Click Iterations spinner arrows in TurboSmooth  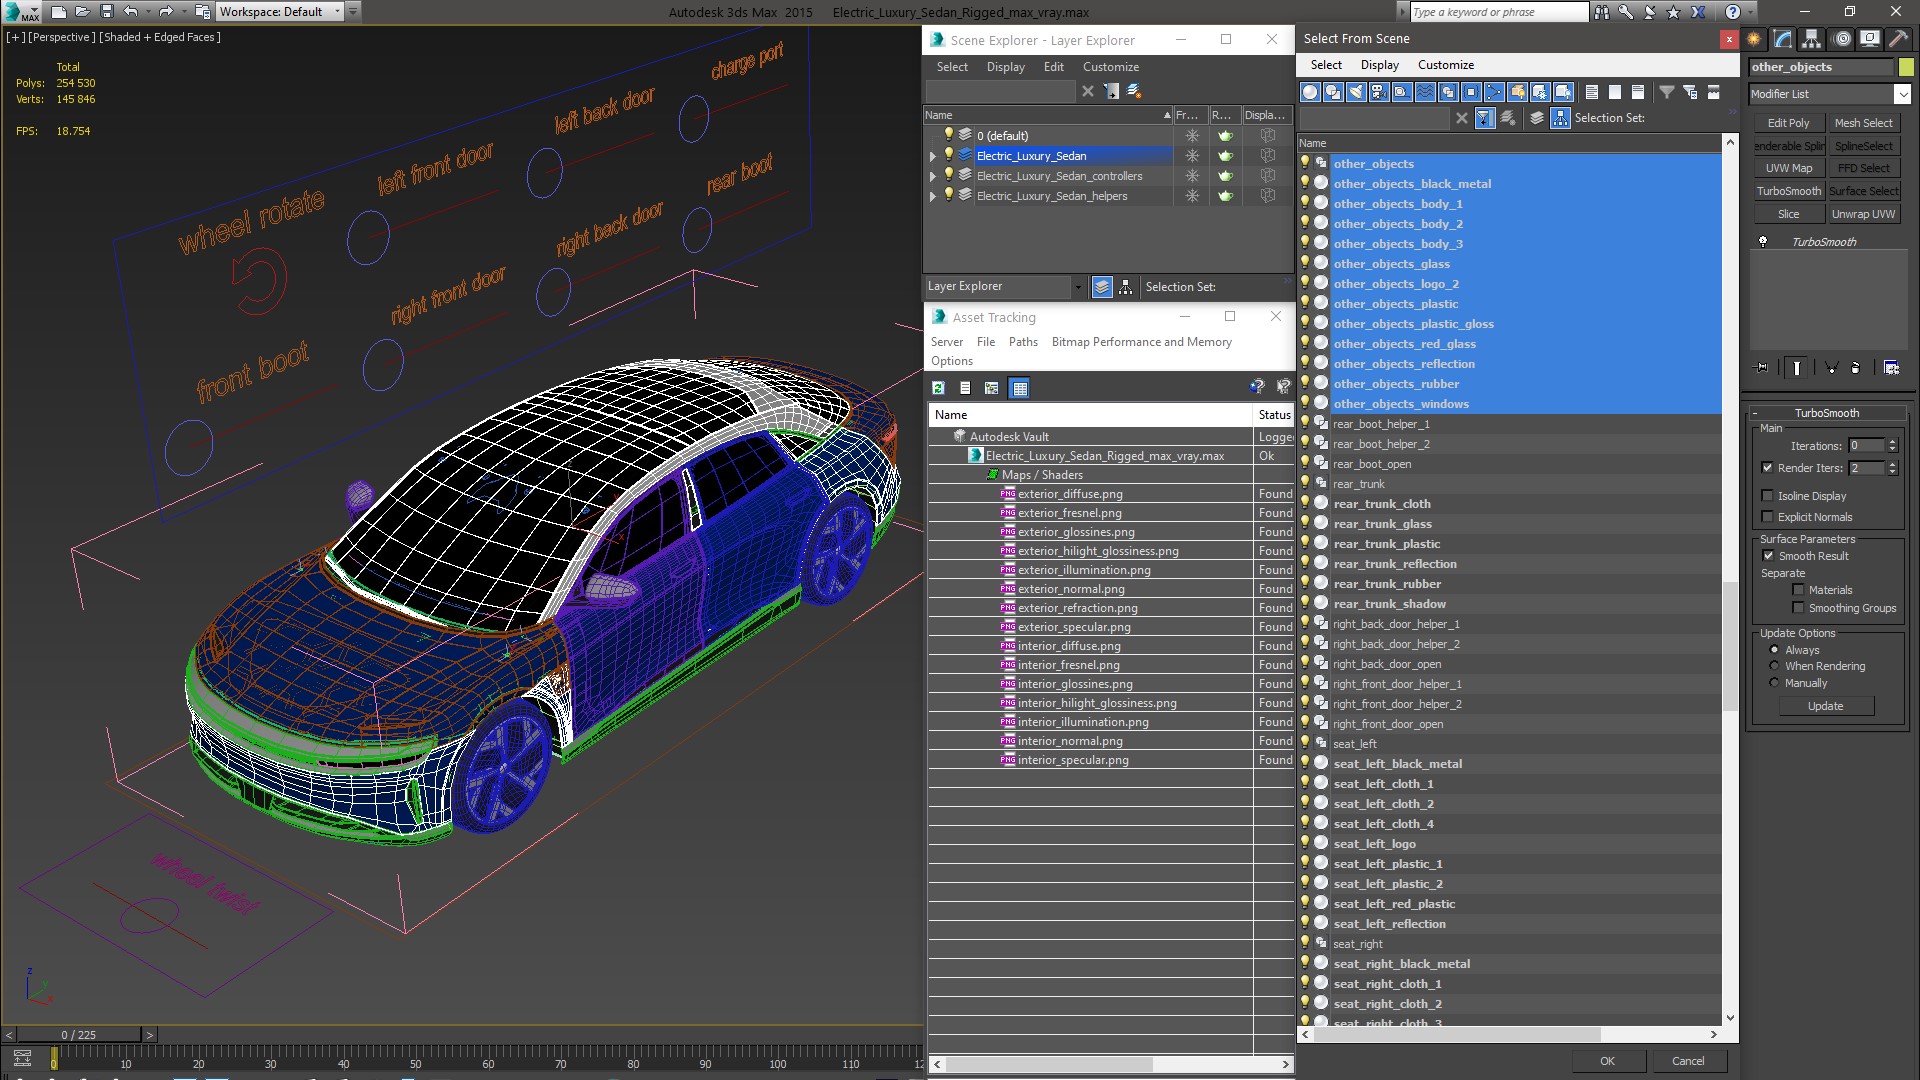tap(1893, 446)
